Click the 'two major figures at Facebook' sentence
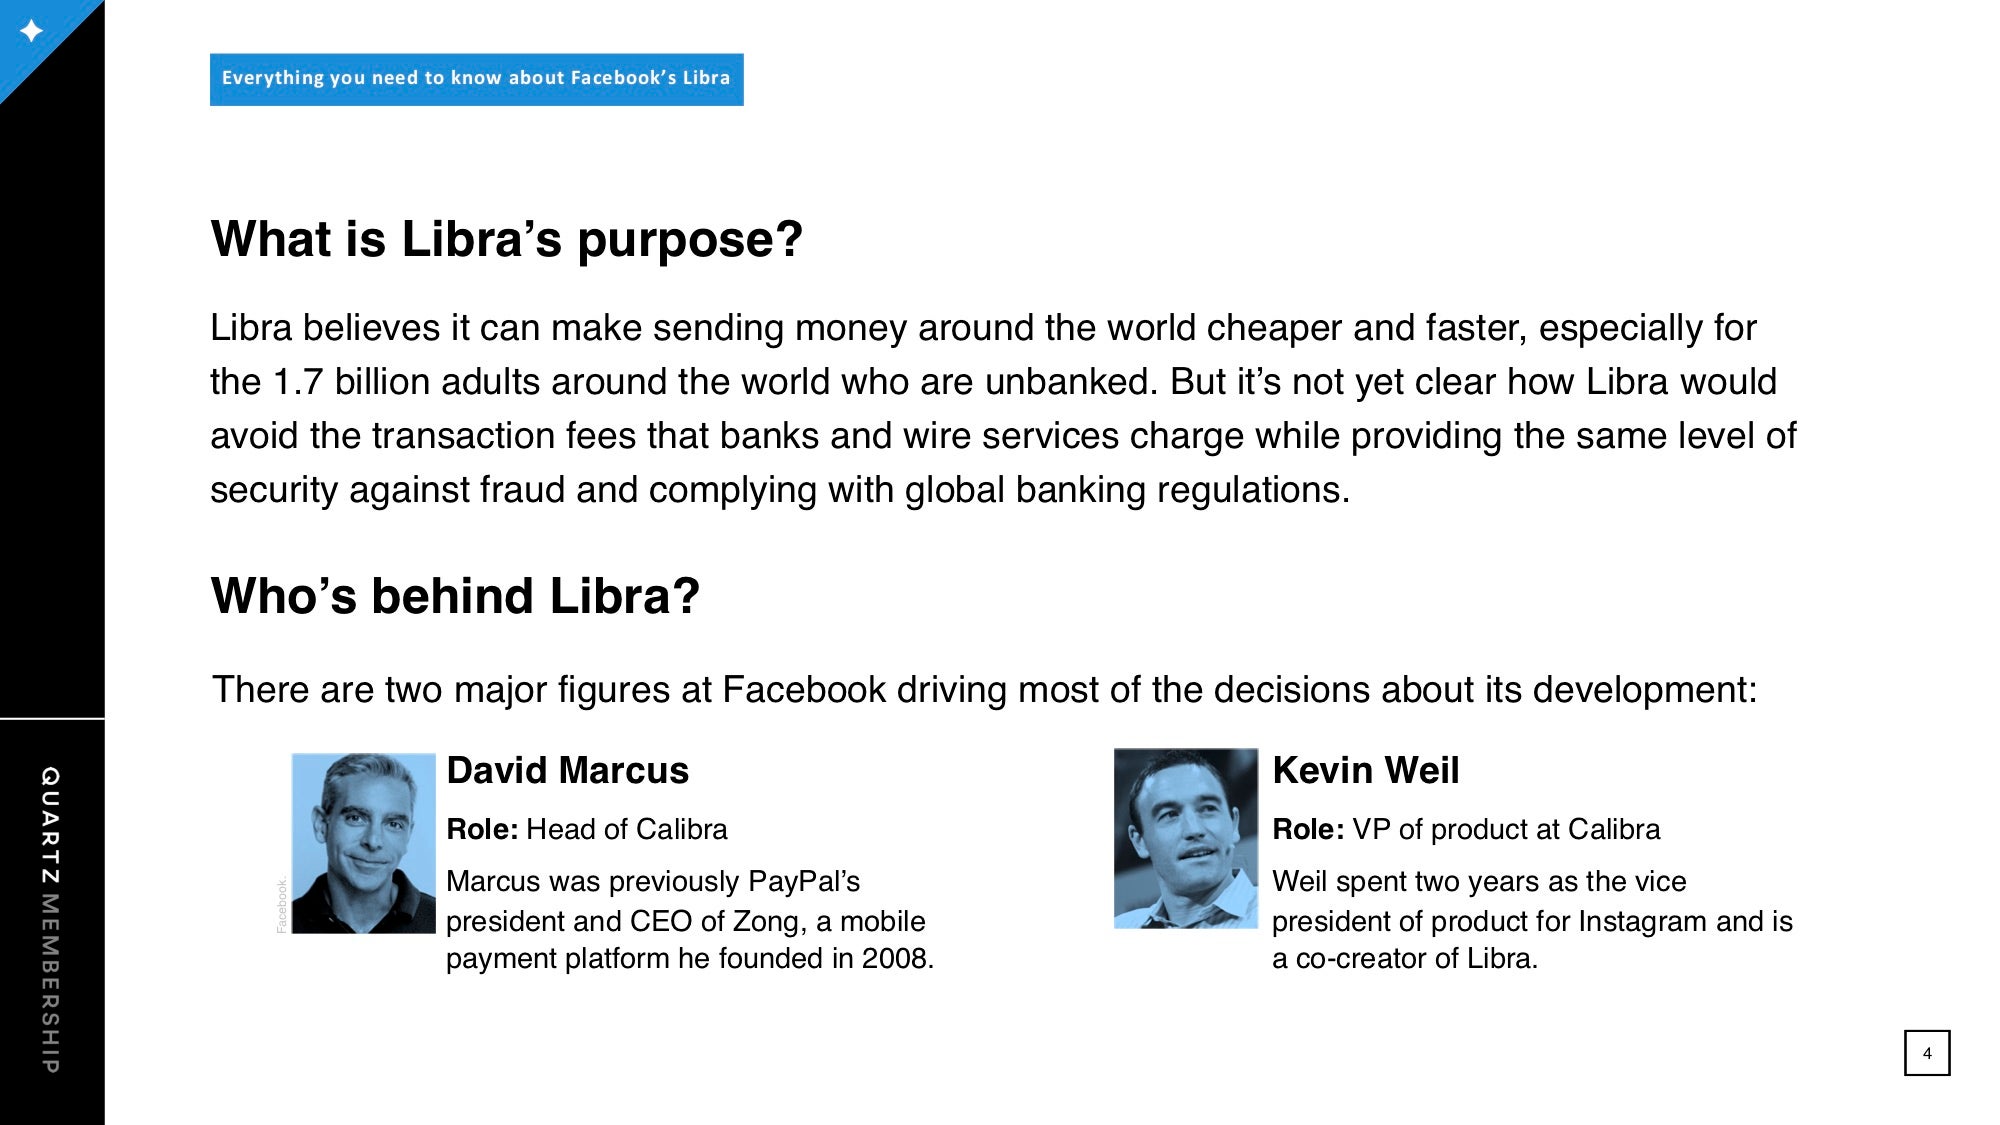This screenshot has width=2000, height=1125. click(x=984, y=689)
